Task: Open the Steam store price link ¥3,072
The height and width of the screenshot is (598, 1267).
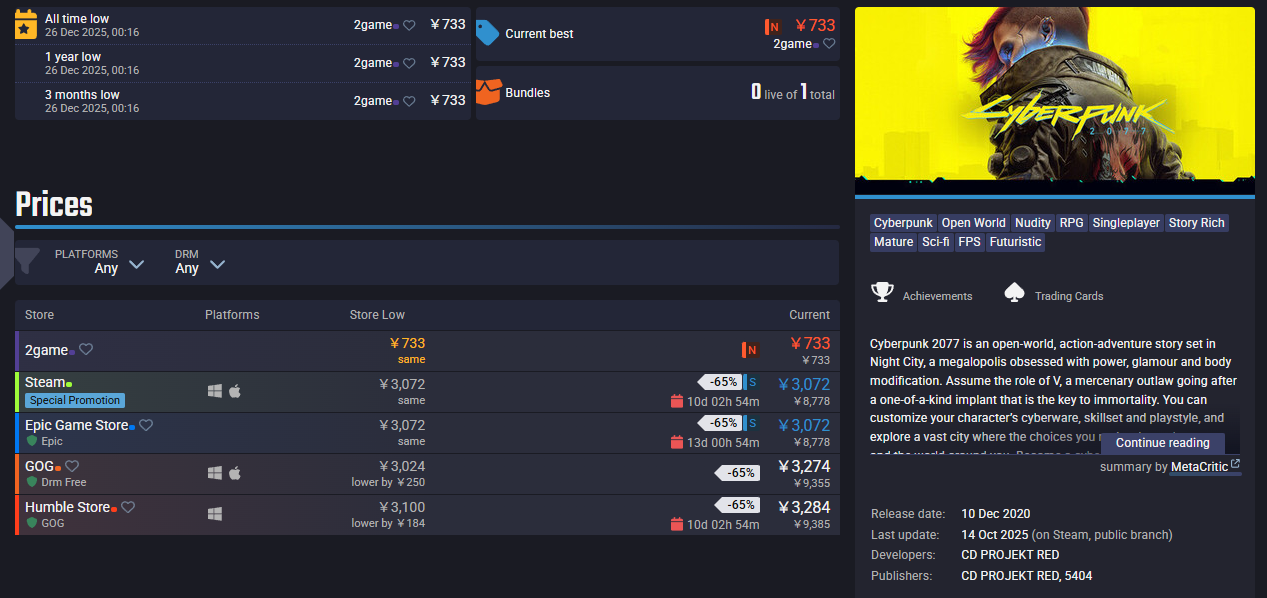Action: coord(804,384)
